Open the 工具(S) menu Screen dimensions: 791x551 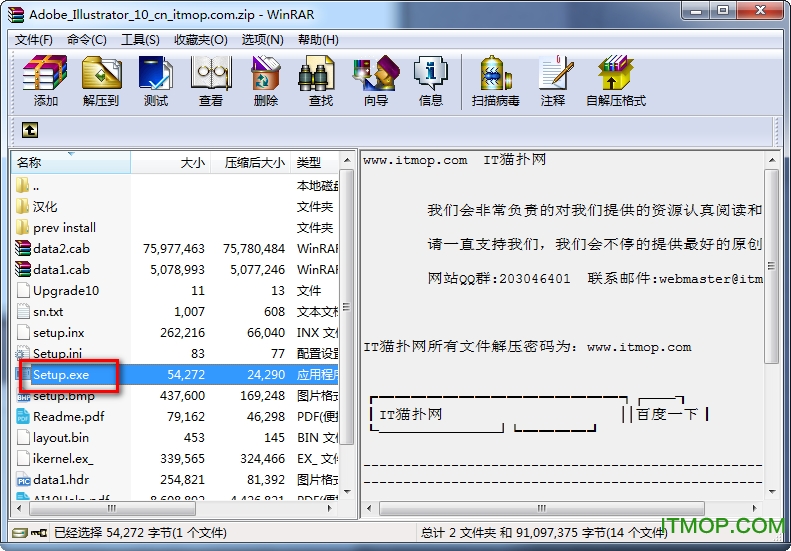(x=140, y=40)
